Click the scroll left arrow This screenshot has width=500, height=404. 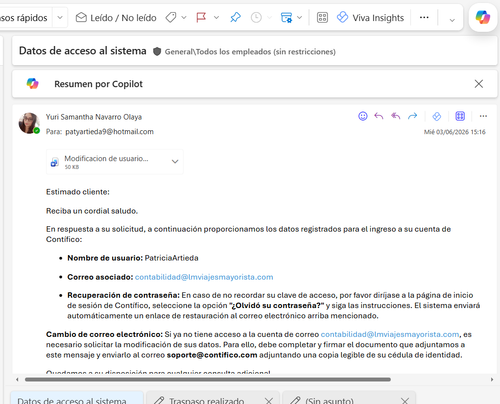click(x=17, y=379)
